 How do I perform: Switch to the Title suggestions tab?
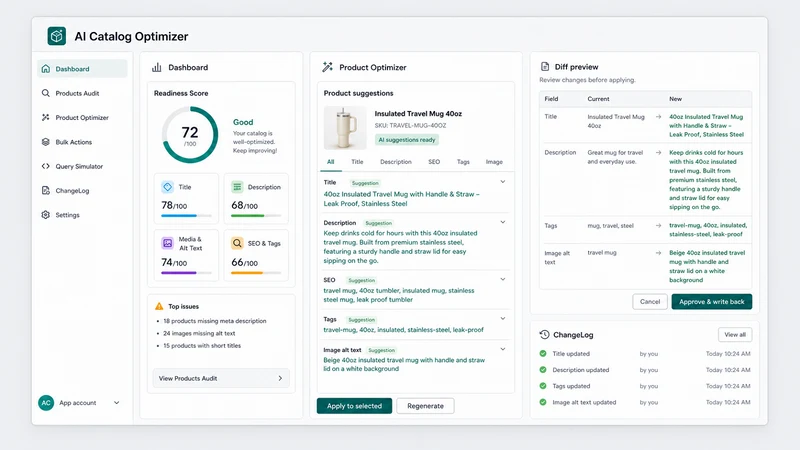point(357,162)
